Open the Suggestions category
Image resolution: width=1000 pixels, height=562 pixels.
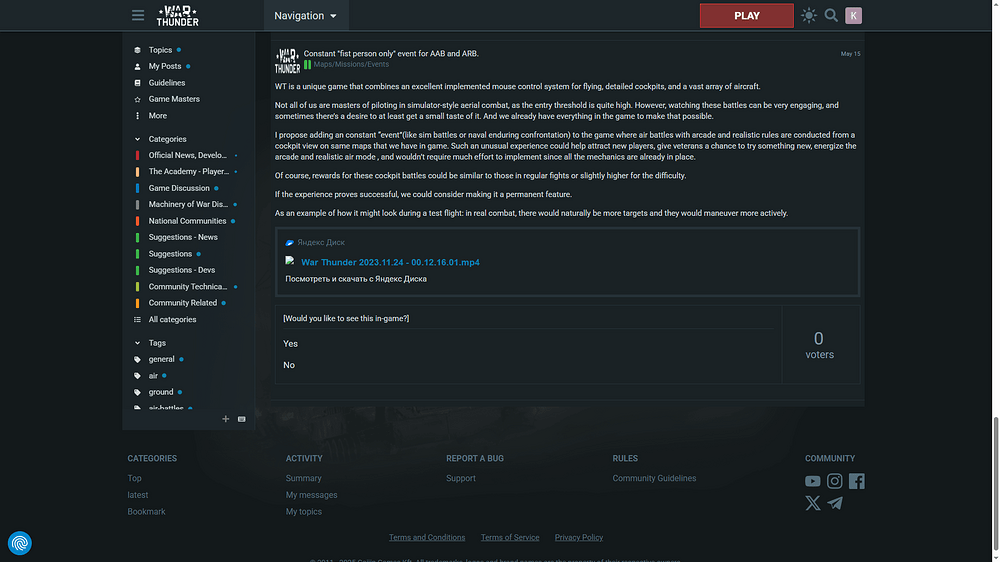pos(170,254)
